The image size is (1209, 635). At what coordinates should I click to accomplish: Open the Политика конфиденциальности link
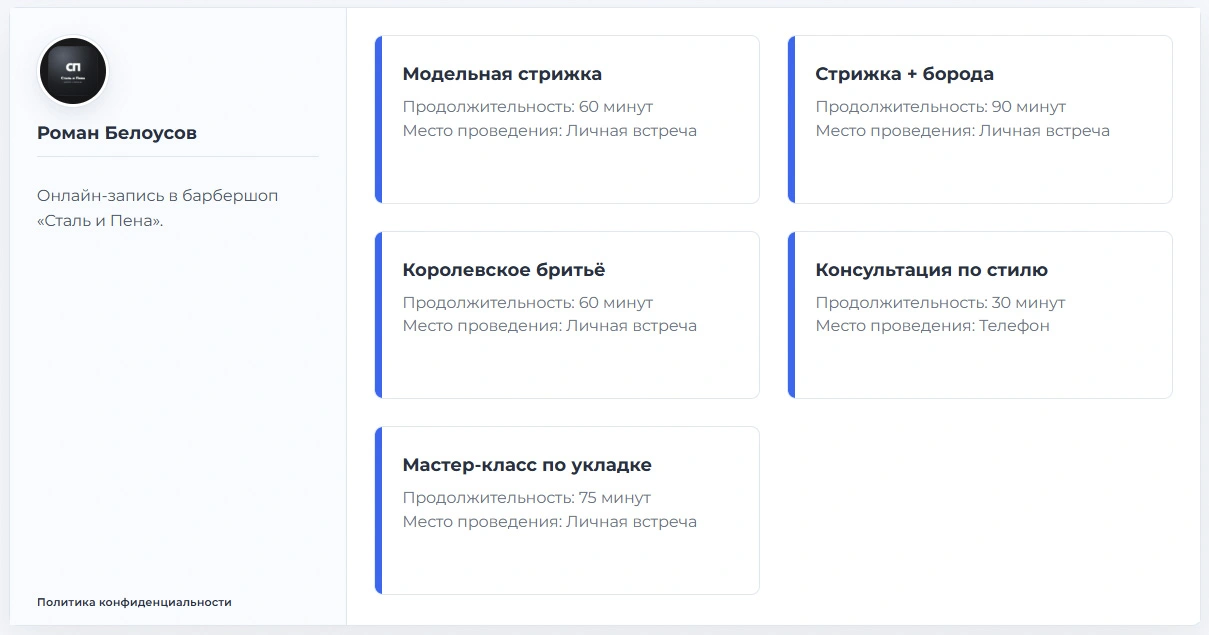[134, 602]
